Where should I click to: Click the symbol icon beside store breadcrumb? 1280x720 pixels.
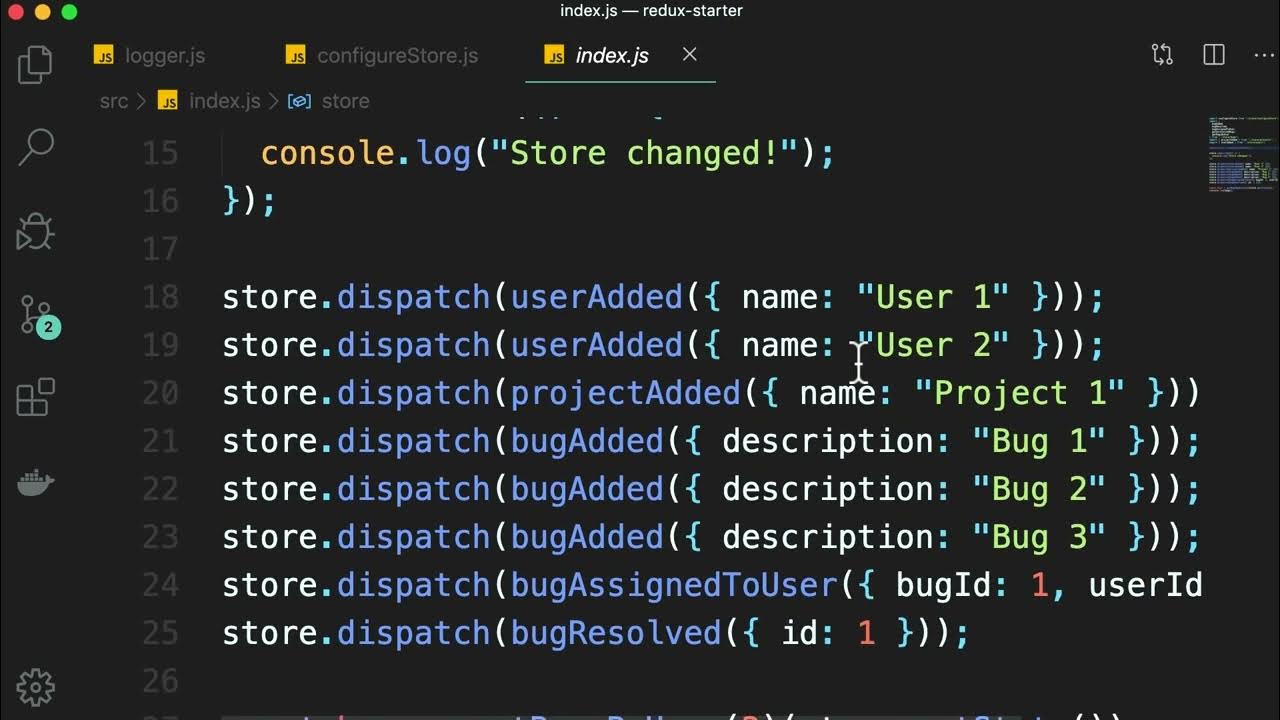pos(299,101)
